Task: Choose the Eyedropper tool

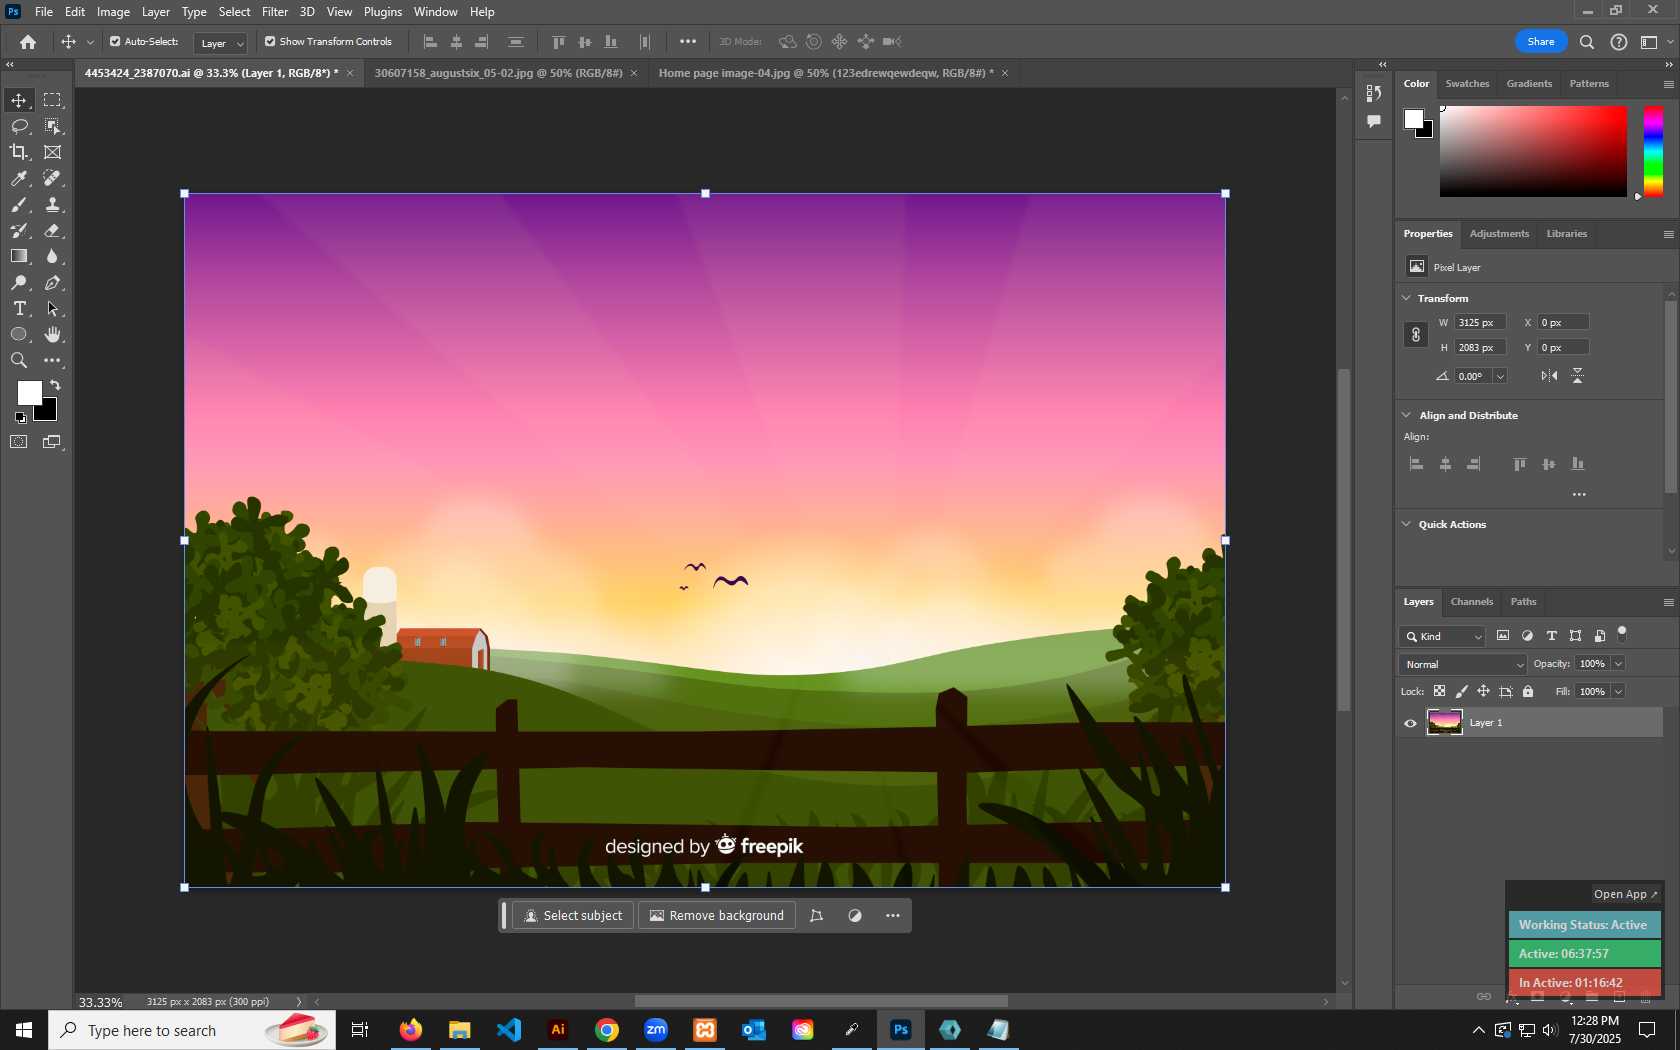Action: (x=19, y=178)
